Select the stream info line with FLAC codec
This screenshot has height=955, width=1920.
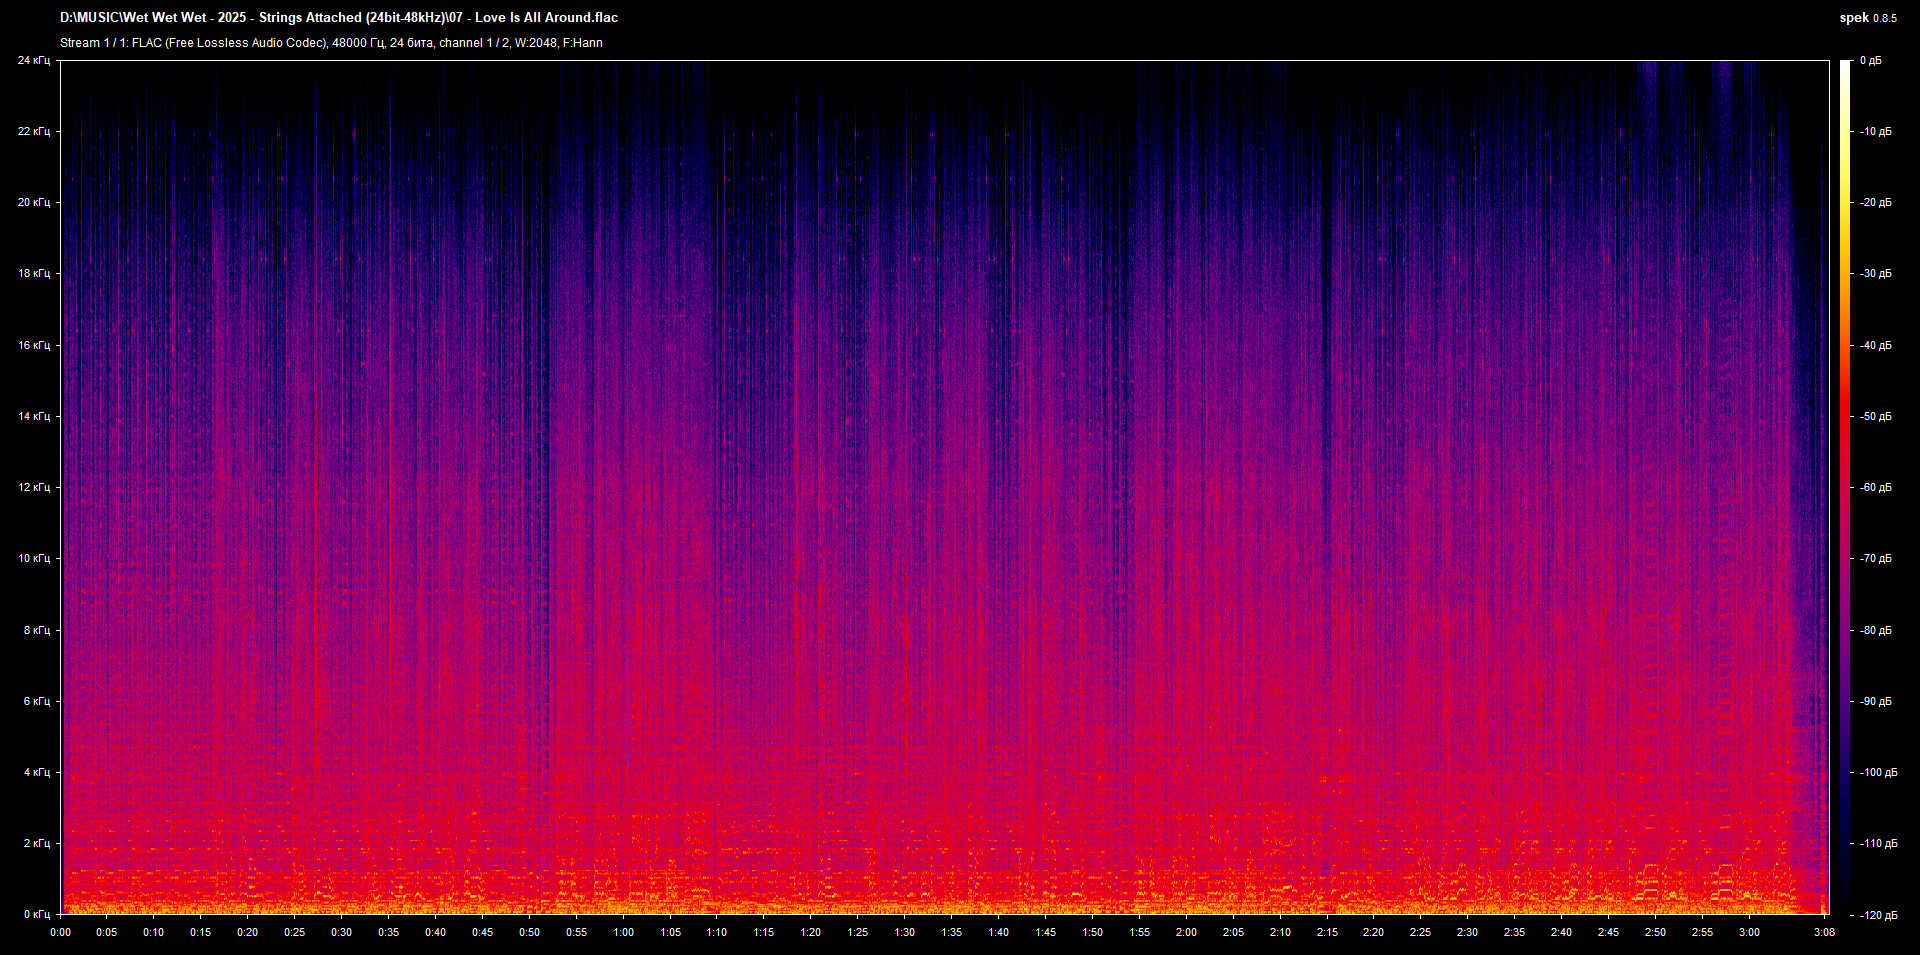[331, 43]
